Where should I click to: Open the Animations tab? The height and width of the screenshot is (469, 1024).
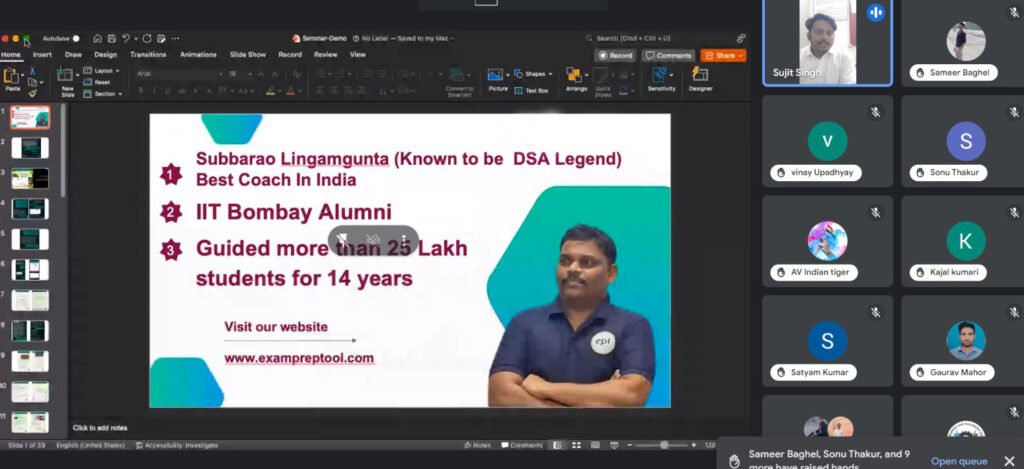click(198, 55)
